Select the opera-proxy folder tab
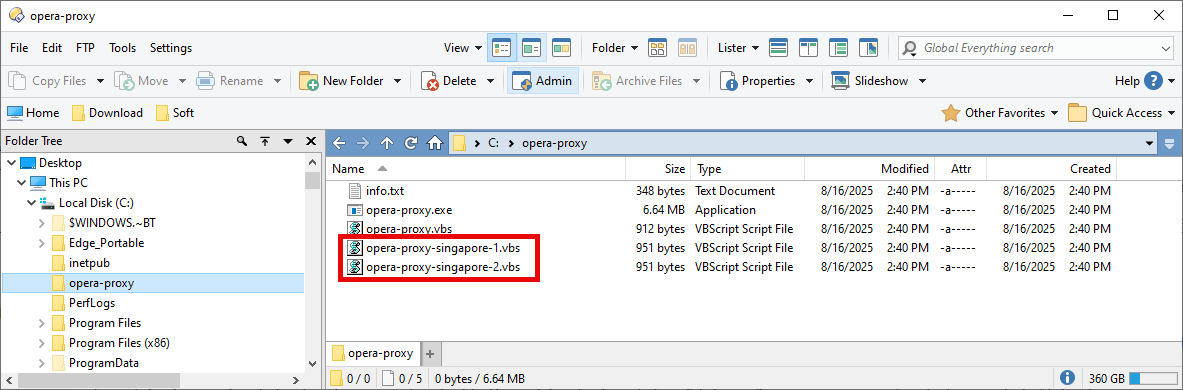 [x=373, y=353]
